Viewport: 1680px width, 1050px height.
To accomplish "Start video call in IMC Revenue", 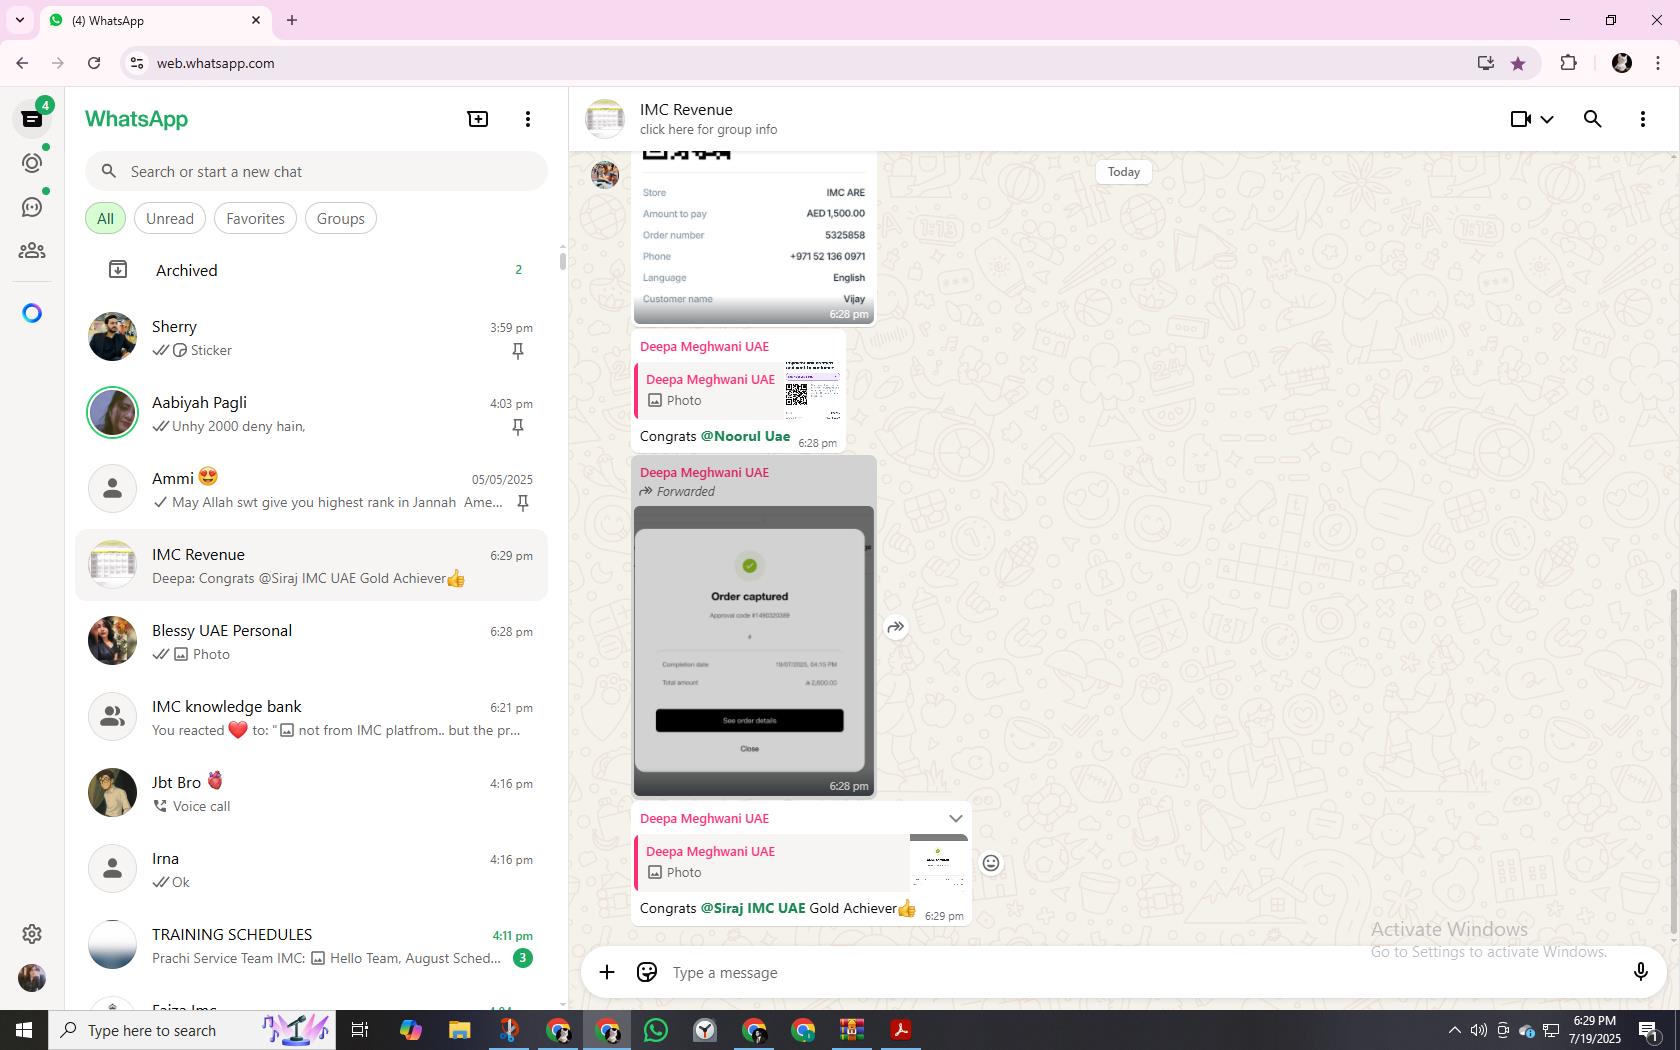I will click(1520, 119).
